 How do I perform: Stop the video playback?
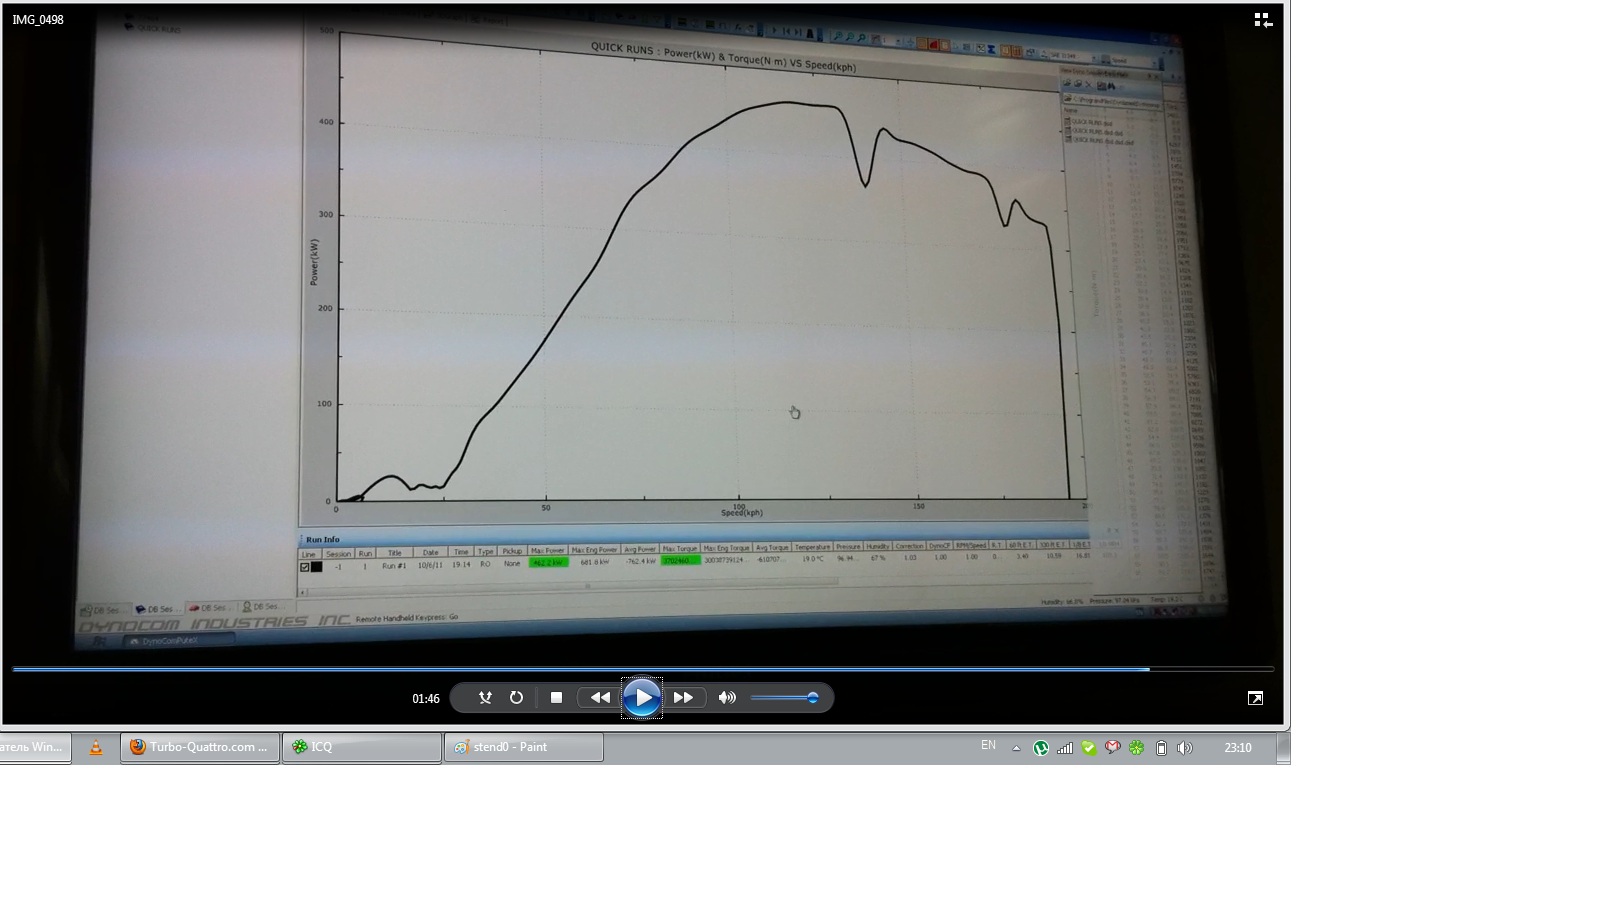pos(556,698)
